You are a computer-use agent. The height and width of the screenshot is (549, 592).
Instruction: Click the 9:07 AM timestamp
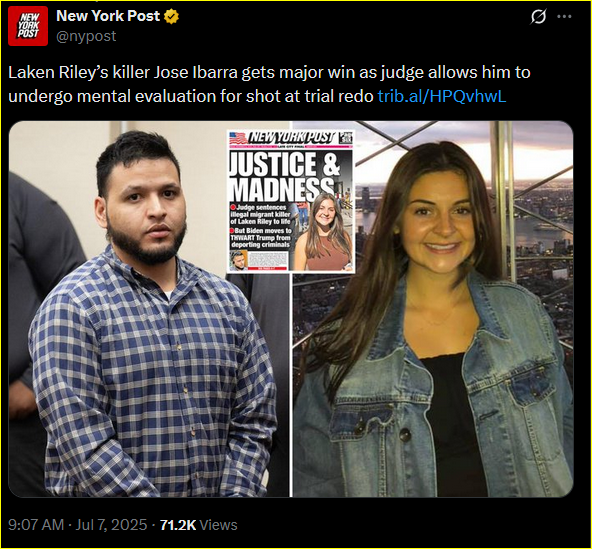point(36,525)
